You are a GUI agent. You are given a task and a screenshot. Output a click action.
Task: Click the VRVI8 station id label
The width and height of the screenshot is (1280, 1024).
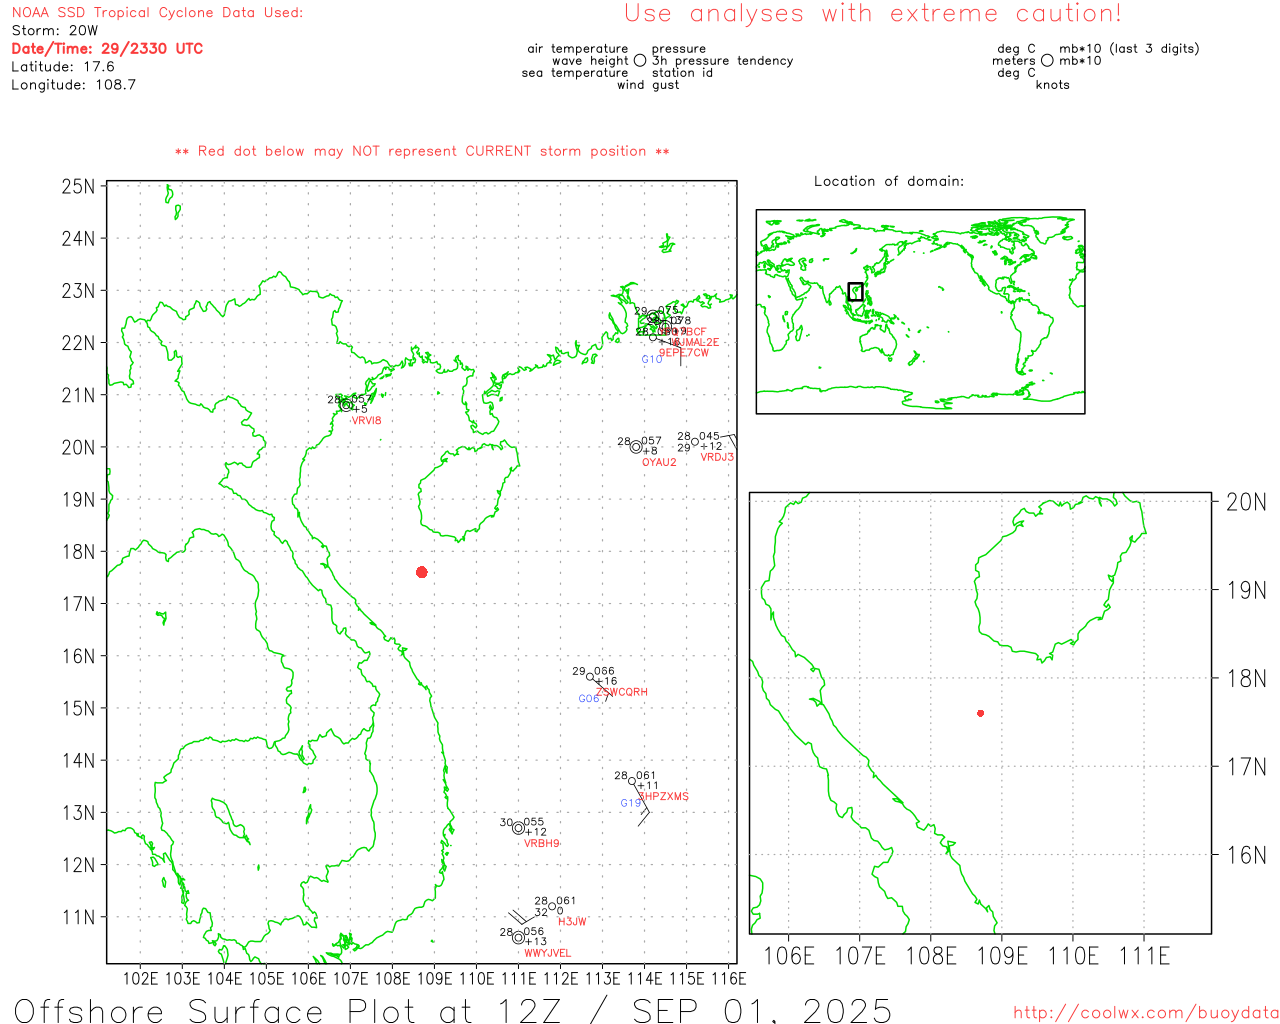[x=366, y=421]
